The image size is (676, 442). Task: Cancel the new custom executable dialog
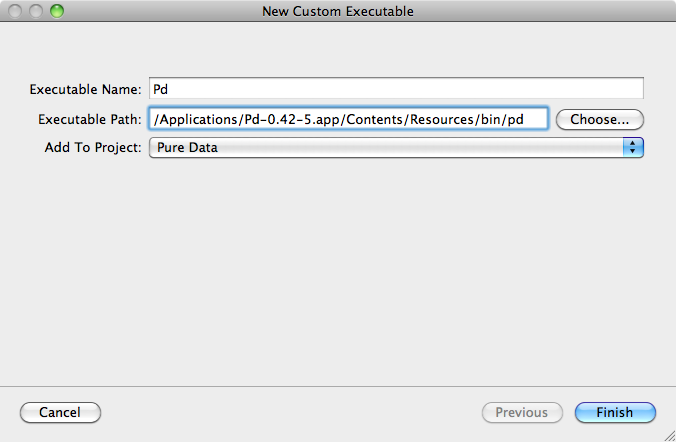(60, 412)
